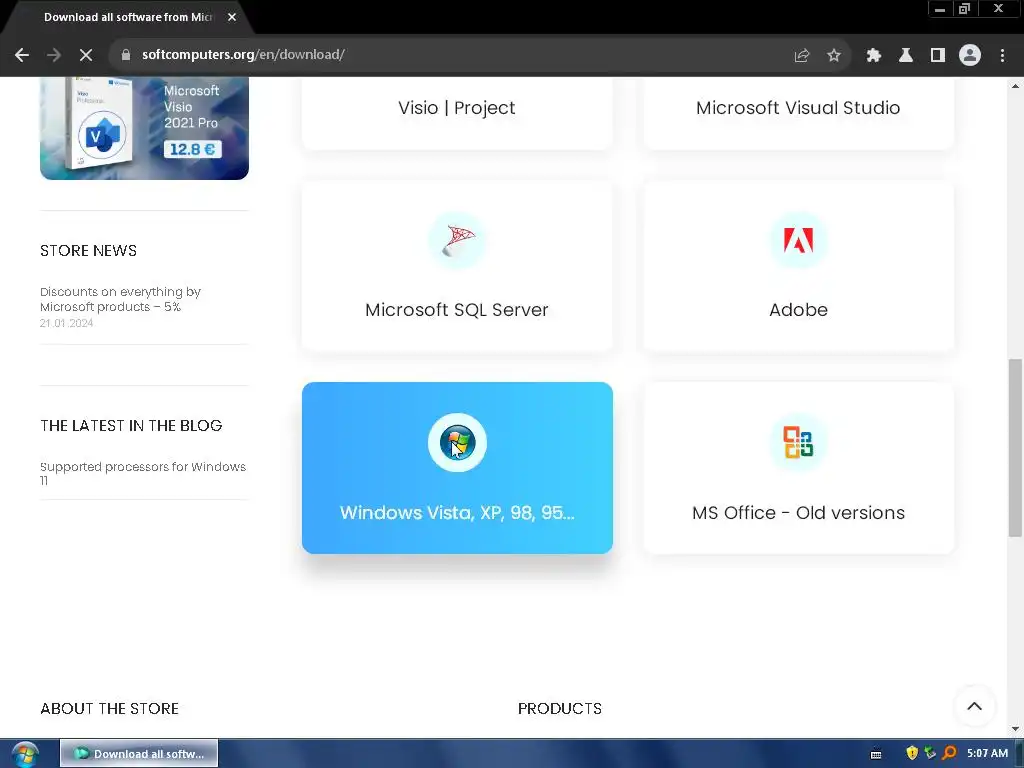Click the scrollbar up arrow

1016,86
